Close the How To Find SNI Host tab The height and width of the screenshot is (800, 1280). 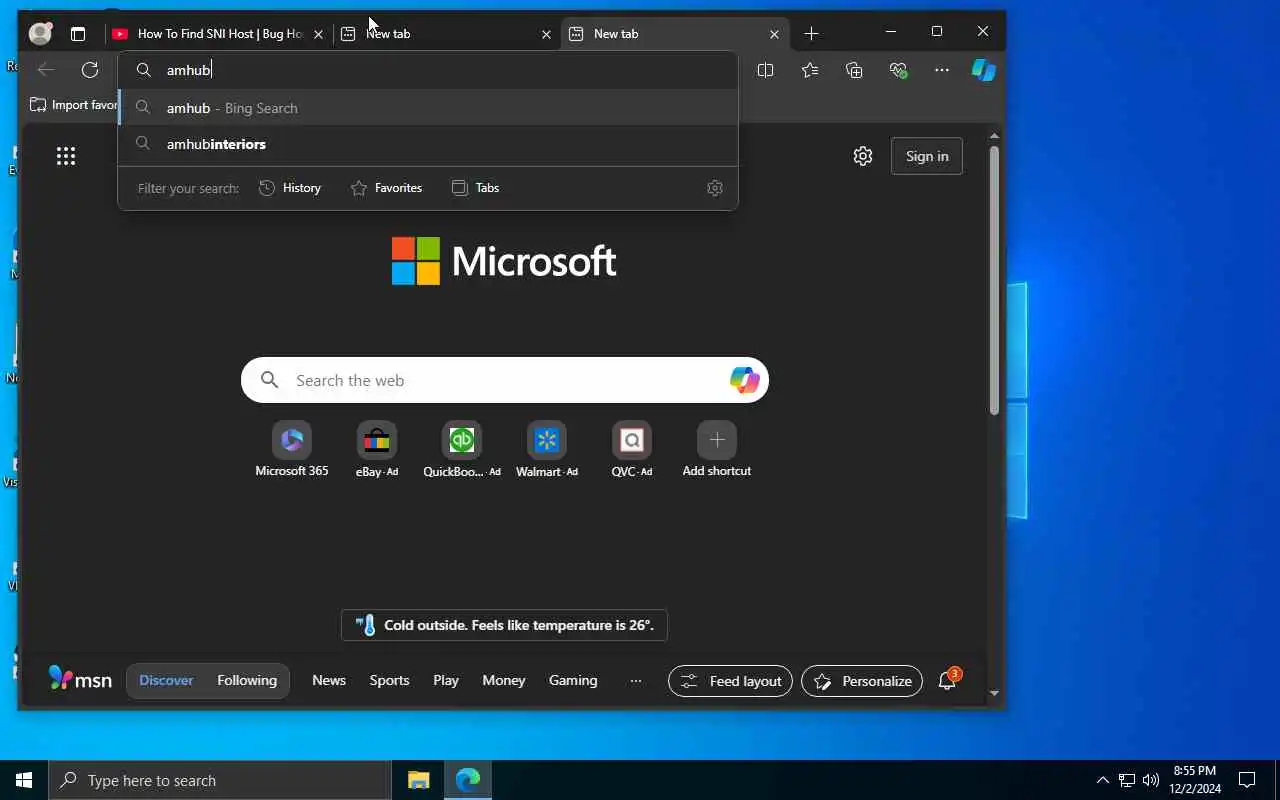point(318,34)
